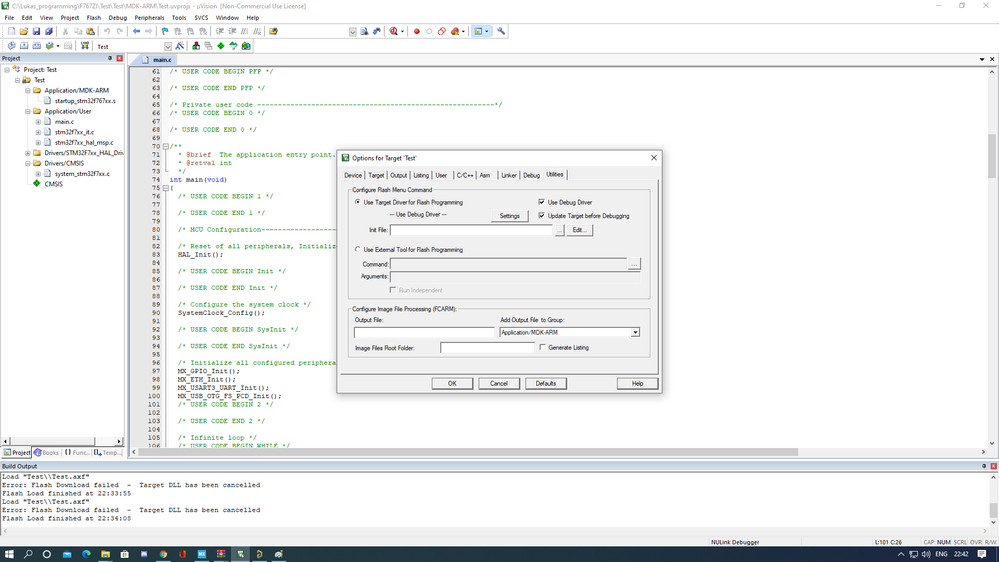Select Use Target Driver for Flash Programming
Viewport: 999px width, 562px height.
tap(357, 202)
